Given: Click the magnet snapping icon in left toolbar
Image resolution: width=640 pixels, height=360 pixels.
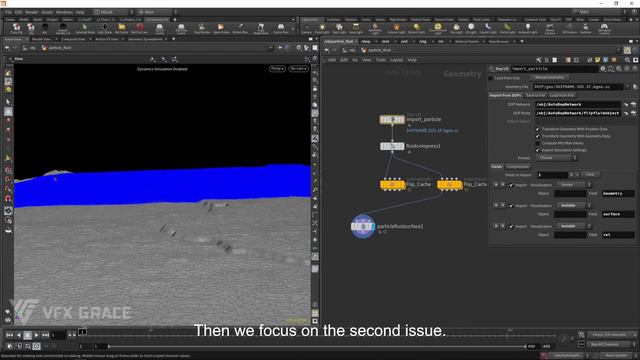Looking at the screenshot, I should (8, 199).
